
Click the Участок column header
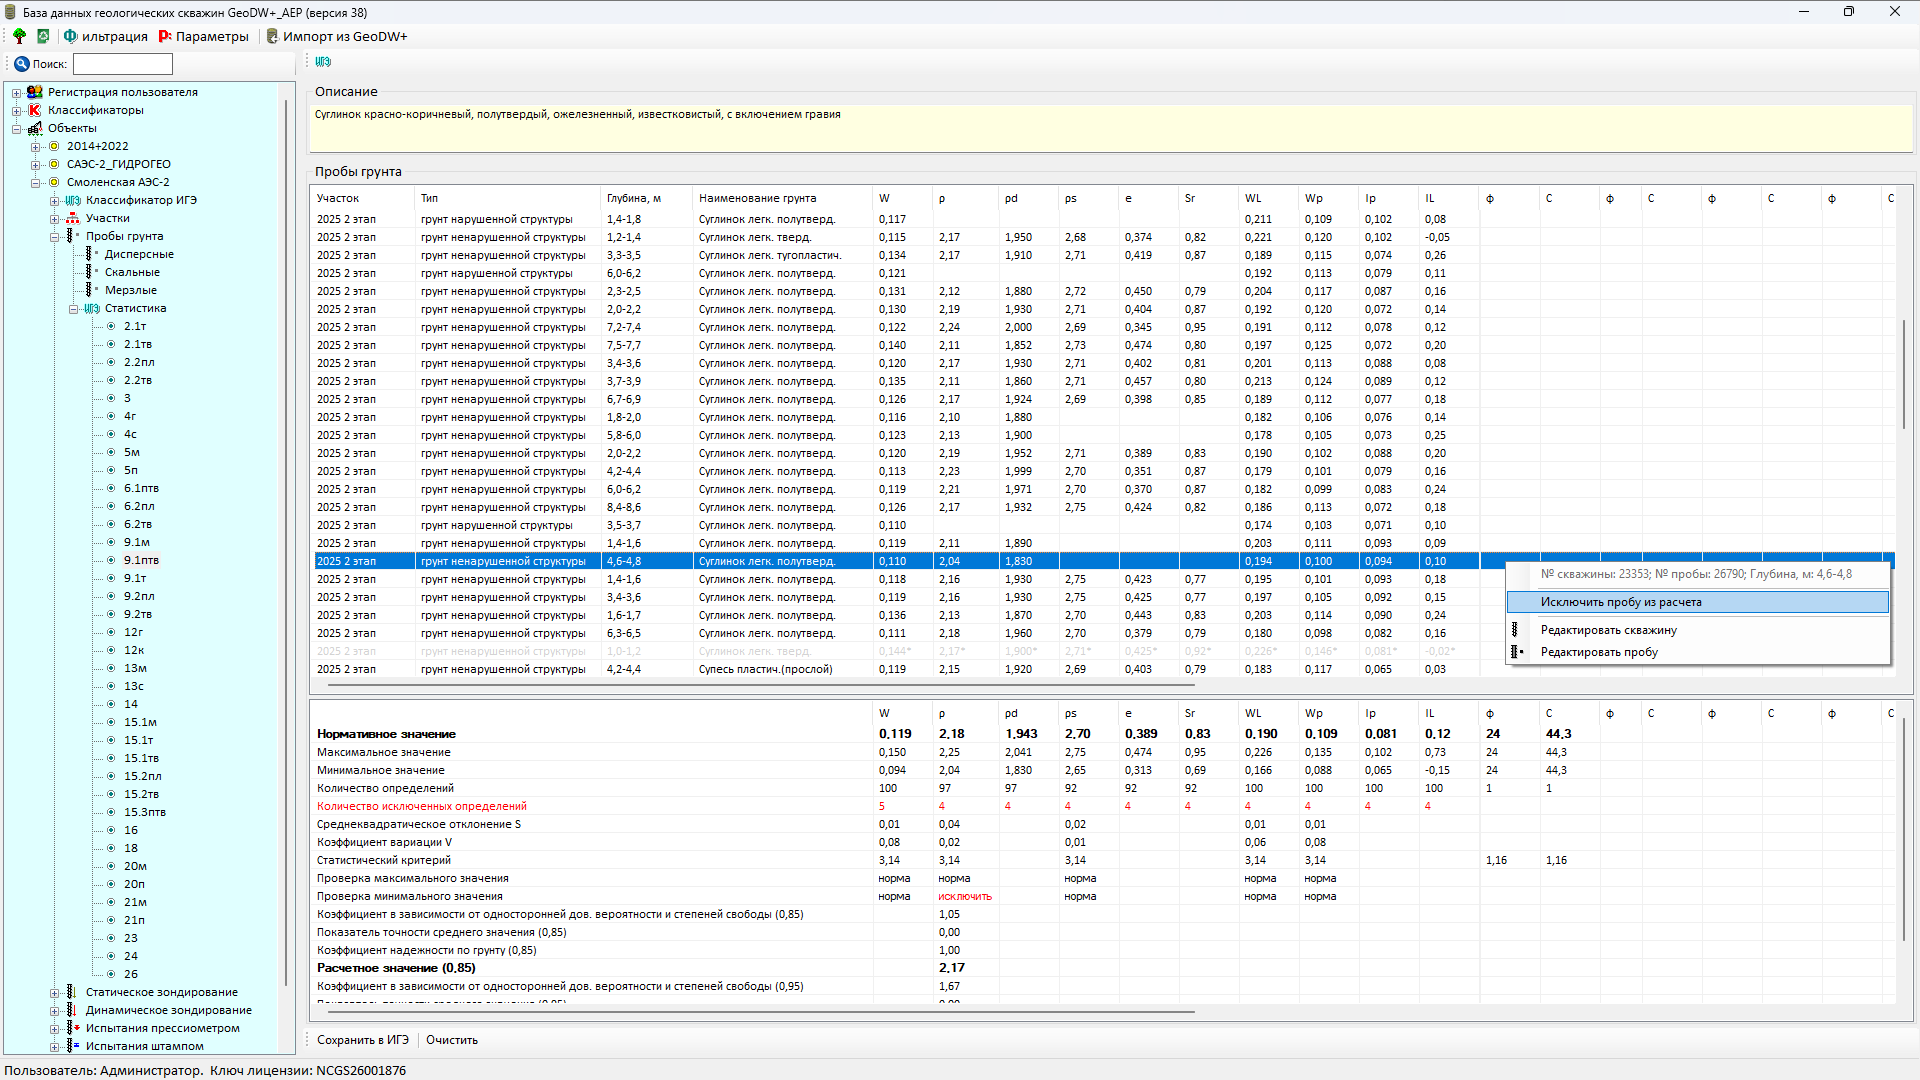click(x=365, y=198)
